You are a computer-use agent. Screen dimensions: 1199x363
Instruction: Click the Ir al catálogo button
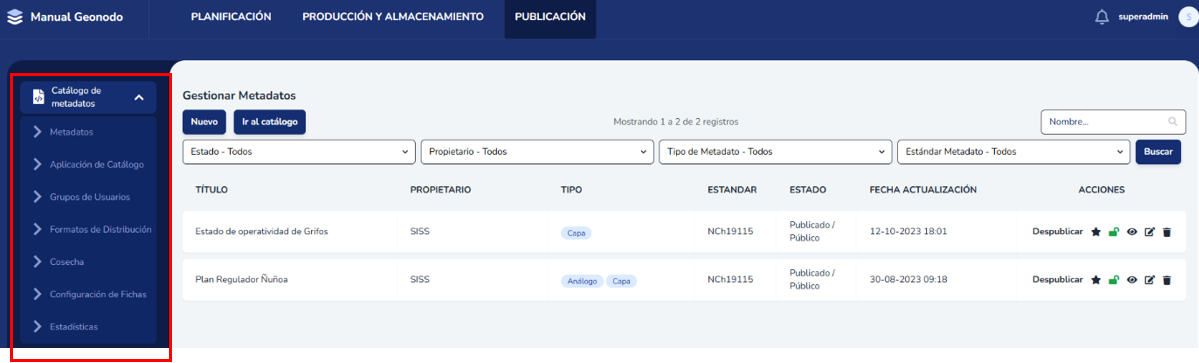(x=270, y=122)
